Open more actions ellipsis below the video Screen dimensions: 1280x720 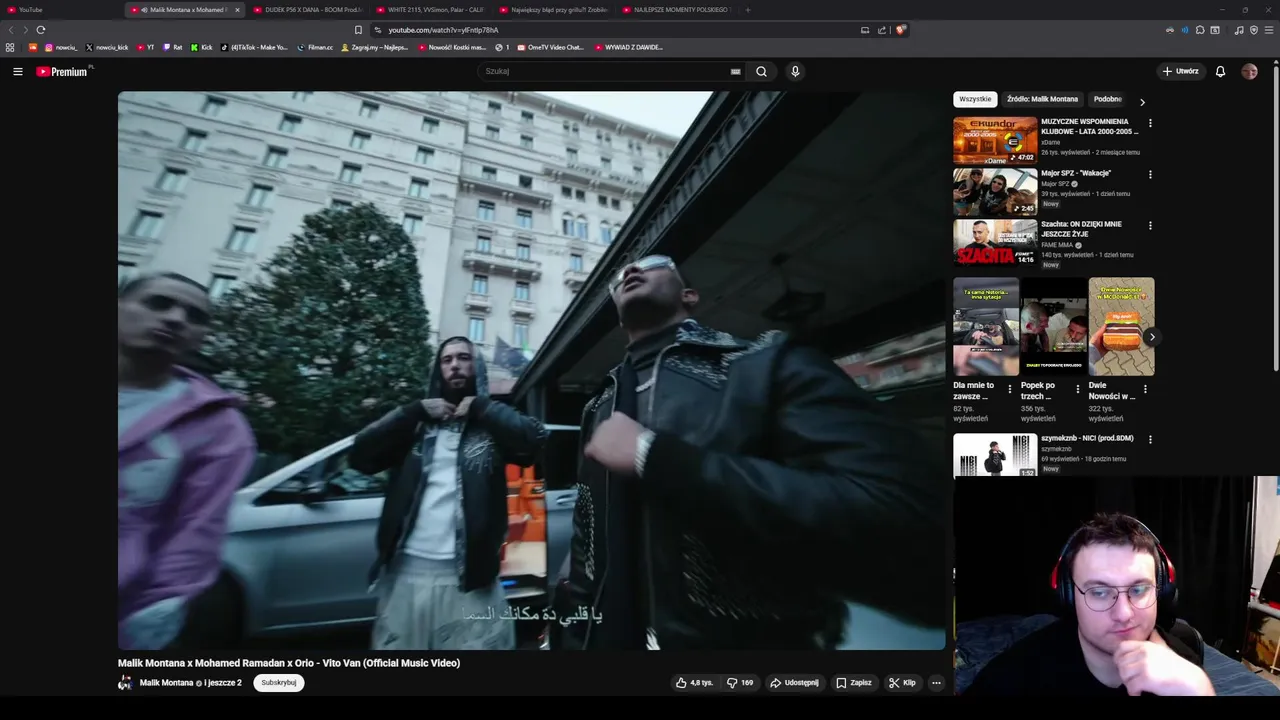pyautogui.click(x=936, y=683)
